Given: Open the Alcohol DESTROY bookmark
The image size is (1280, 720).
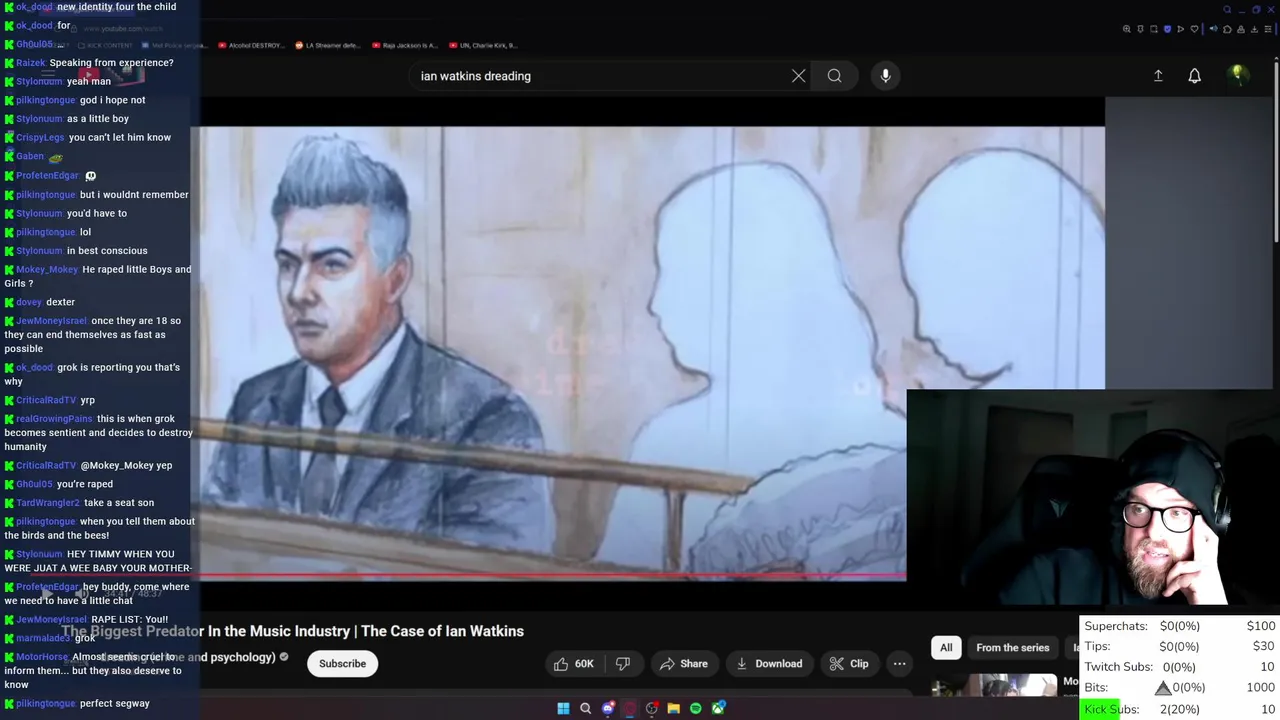Looking at the screenshot, I should [251, 45].
